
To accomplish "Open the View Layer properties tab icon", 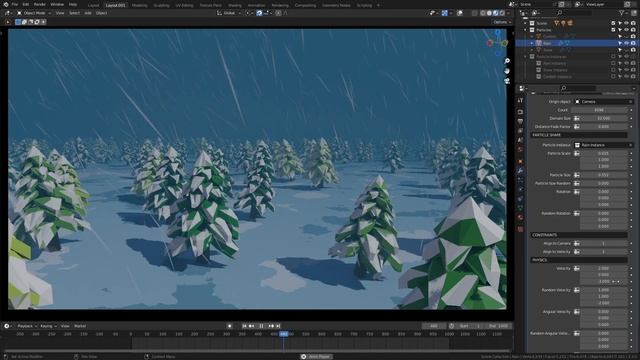I will (x=520, y=131).
